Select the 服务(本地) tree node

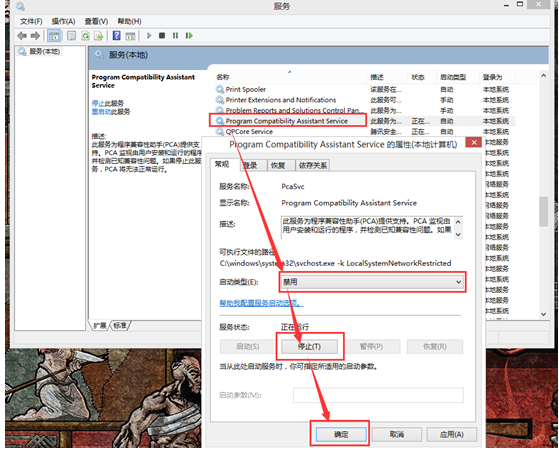pyautogui.click(x=40, y=51)
